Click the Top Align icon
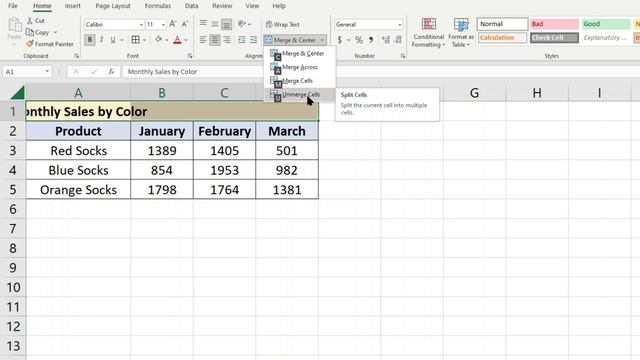640x360 pixels. (x=203, y=24)
